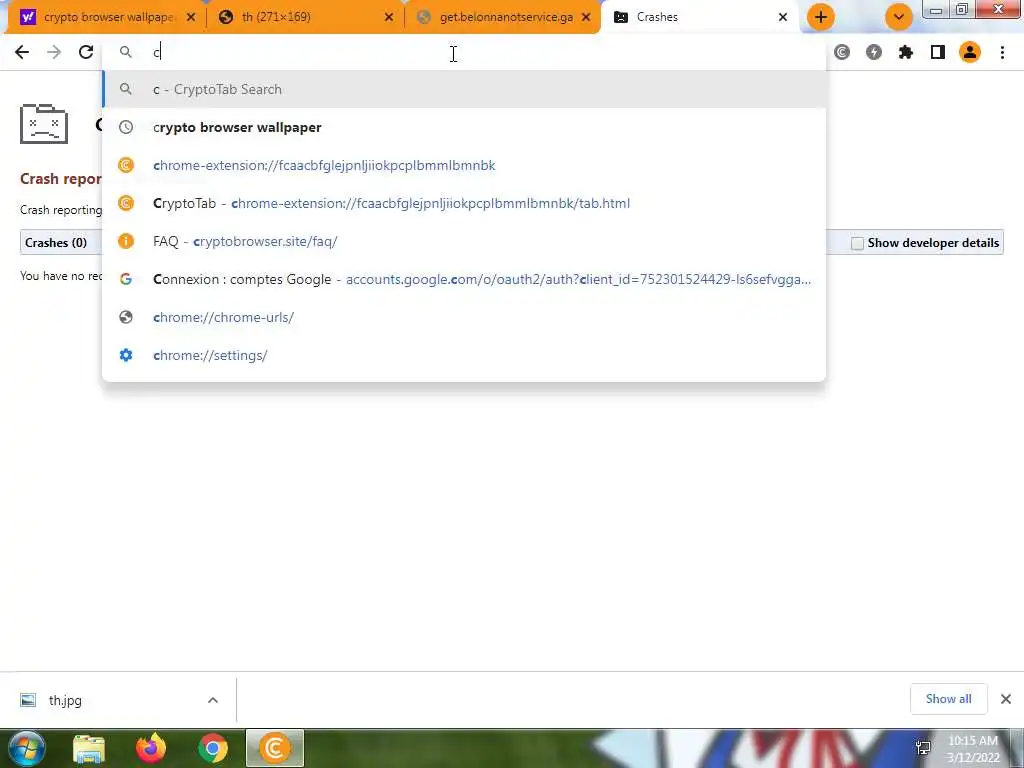Expand th.jpg download options chevron
This screenshot has height=768, width=1024.
click(213, 700)
